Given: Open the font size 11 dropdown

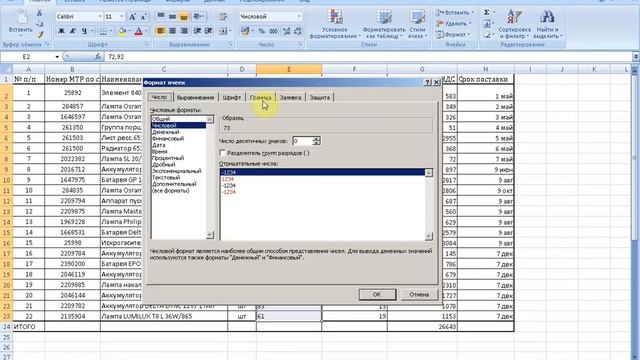Looking at the screenshot, I should click(x=122, y=17).
